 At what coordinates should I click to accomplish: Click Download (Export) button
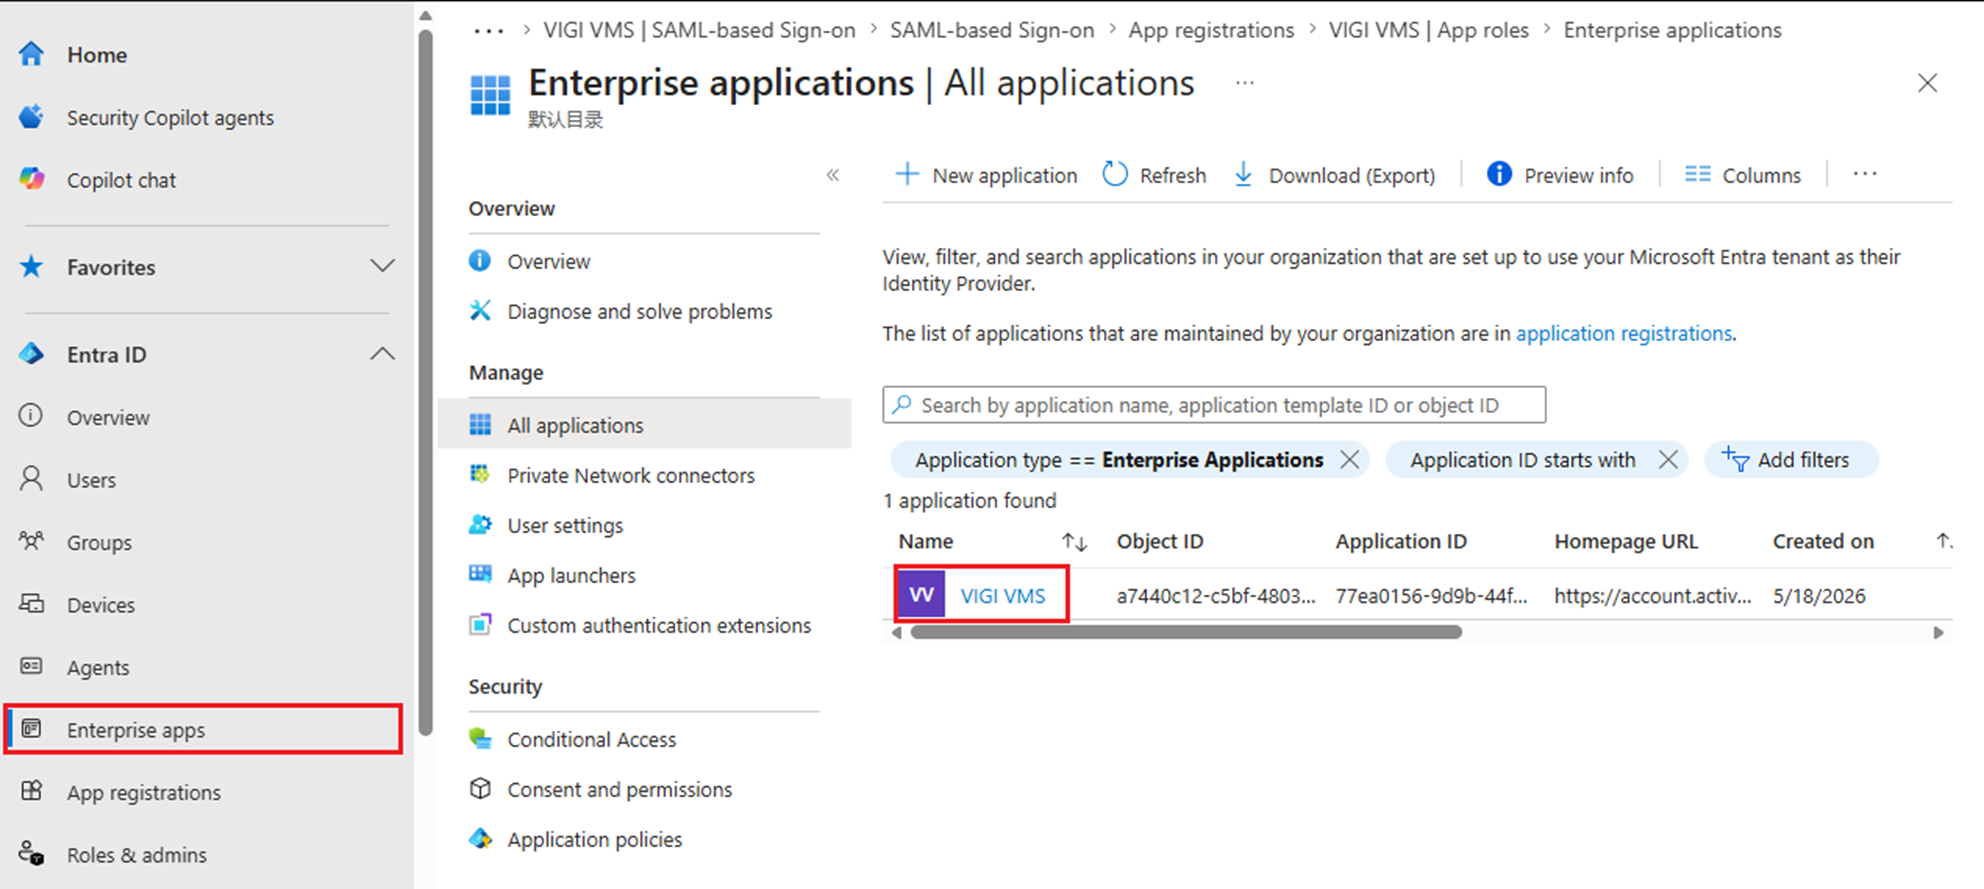tap(1335, 175)
